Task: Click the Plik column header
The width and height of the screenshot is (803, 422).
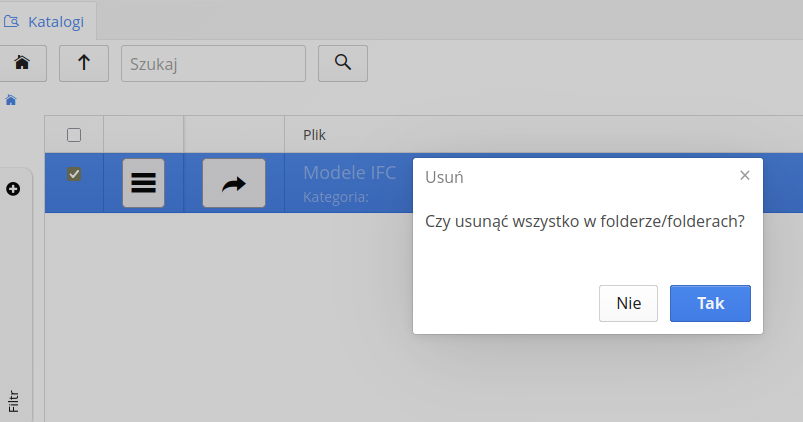Action: pos(315,135)
